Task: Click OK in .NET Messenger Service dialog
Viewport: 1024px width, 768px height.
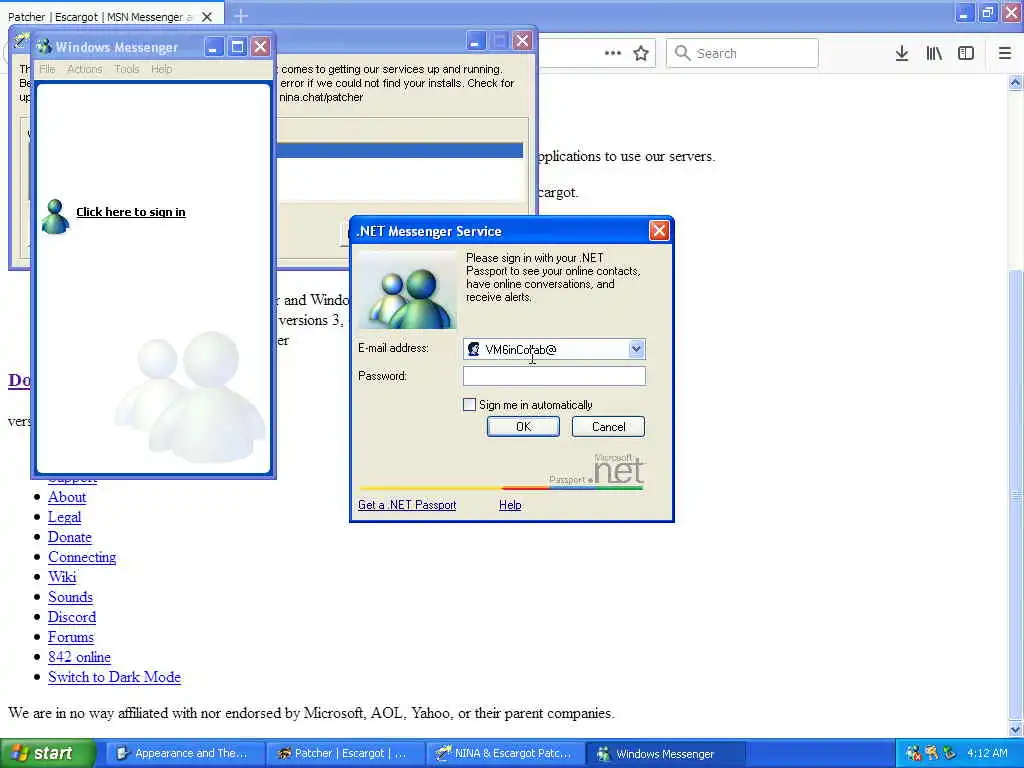Action: point(523,426)
